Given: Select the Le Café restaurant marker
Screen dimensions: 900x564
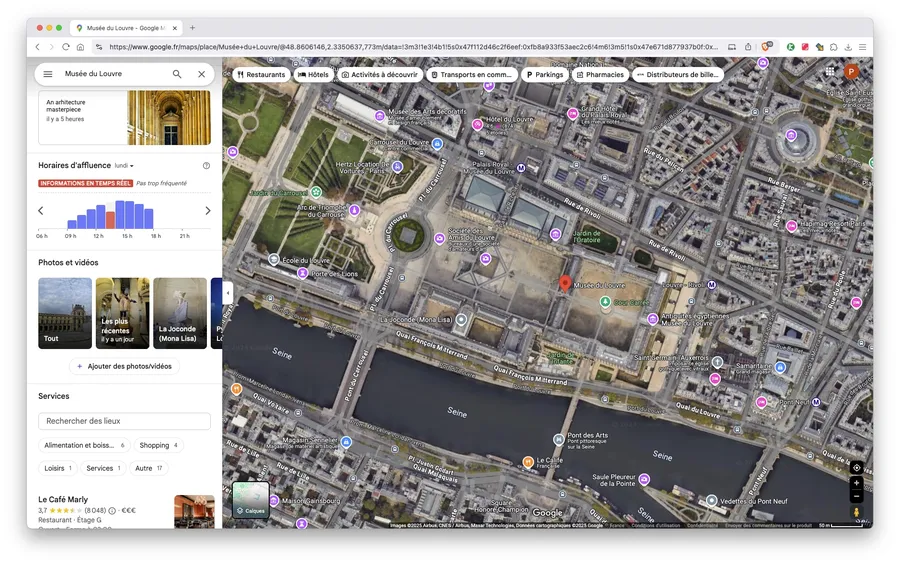Looking at the screenshot, I should pyautogui.click(x=528, y=462).
